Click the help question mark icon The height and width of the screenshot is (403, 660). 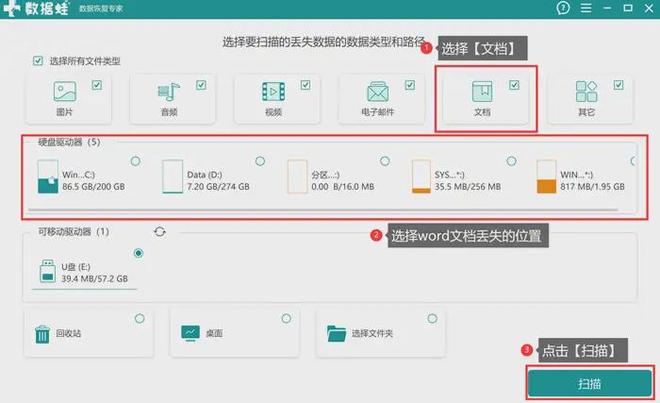coord(563,8)
